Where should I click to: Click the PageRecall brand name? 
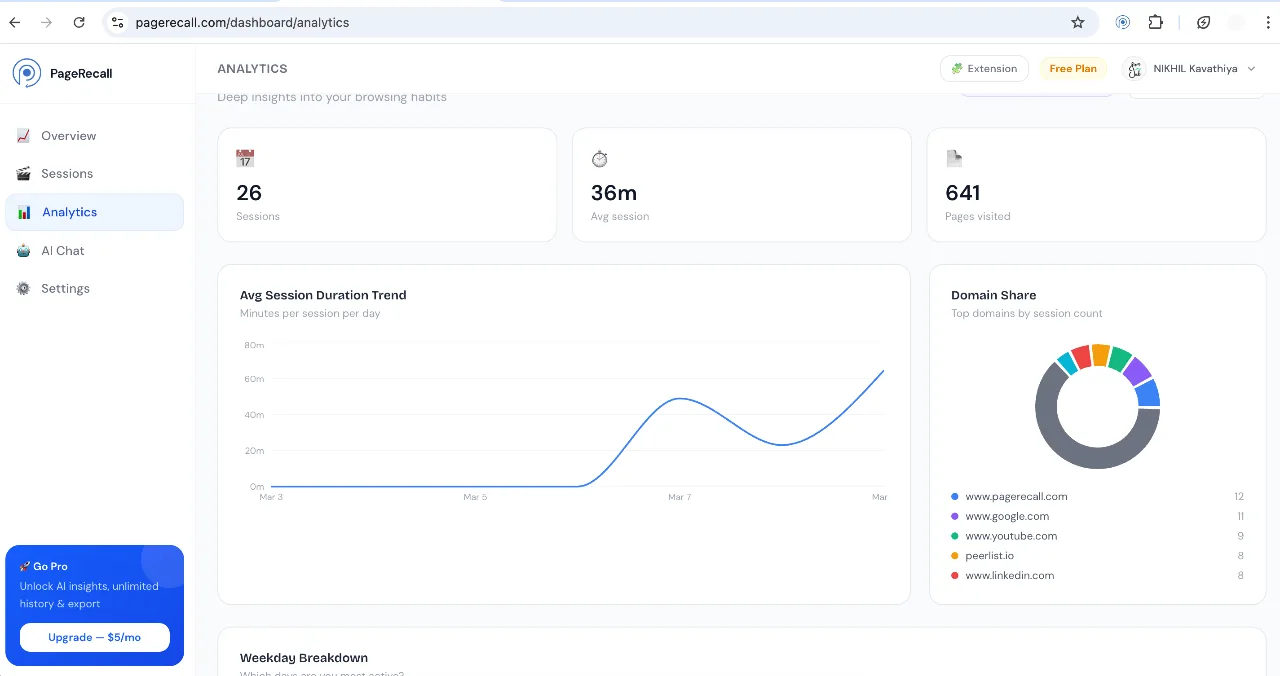pos(81,73)
